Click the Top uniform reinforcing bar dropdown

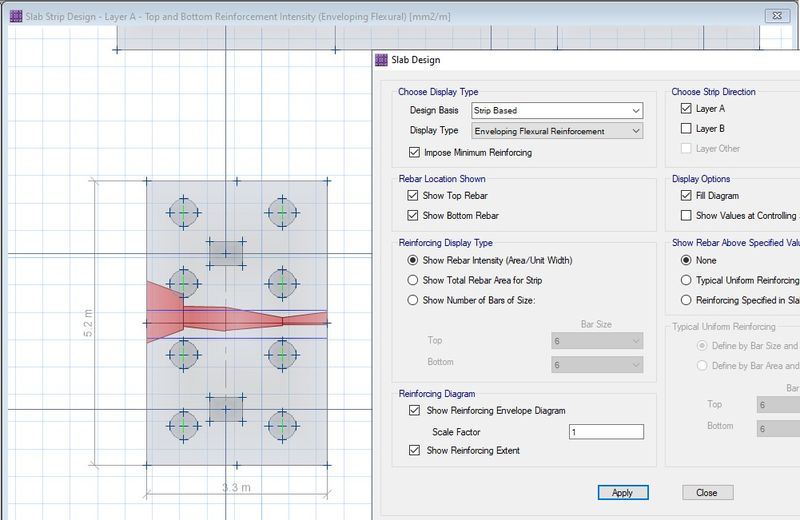(x=778, y=405)
